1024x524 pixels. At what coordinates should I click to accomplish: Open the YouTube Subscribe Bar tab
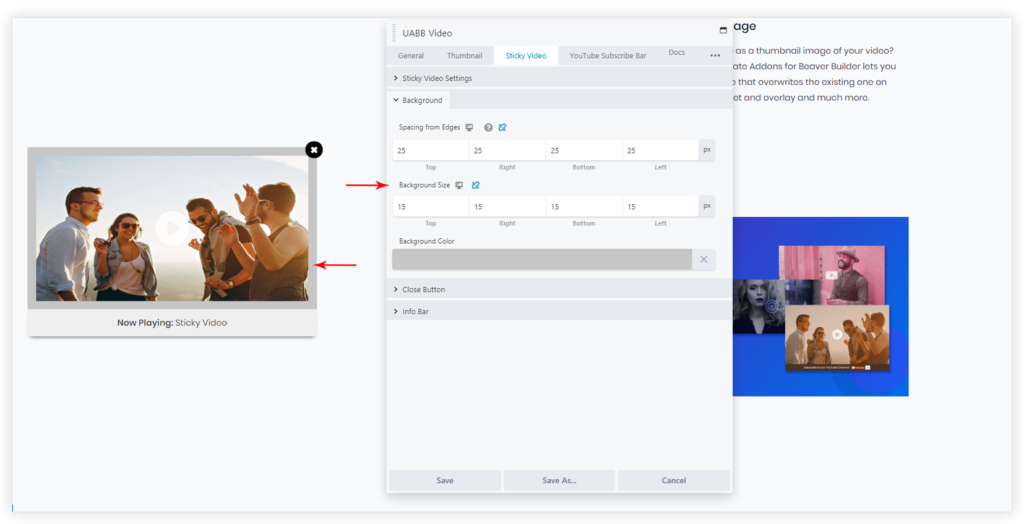click(x=608, y=56)
